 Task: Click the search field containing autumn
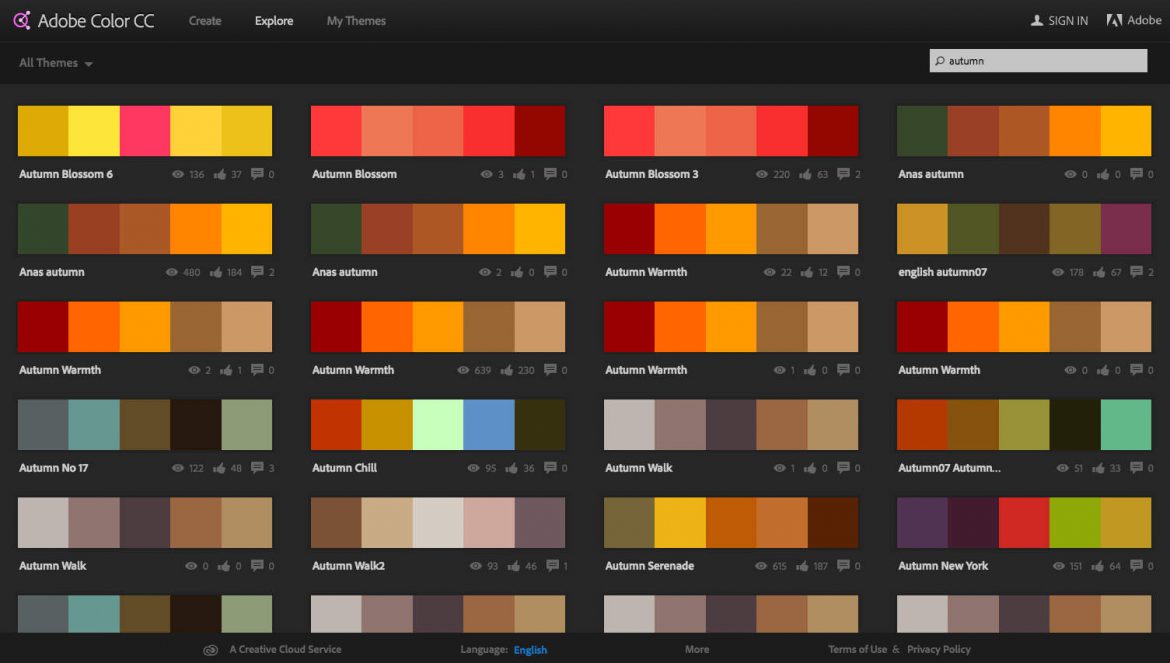1045,61
